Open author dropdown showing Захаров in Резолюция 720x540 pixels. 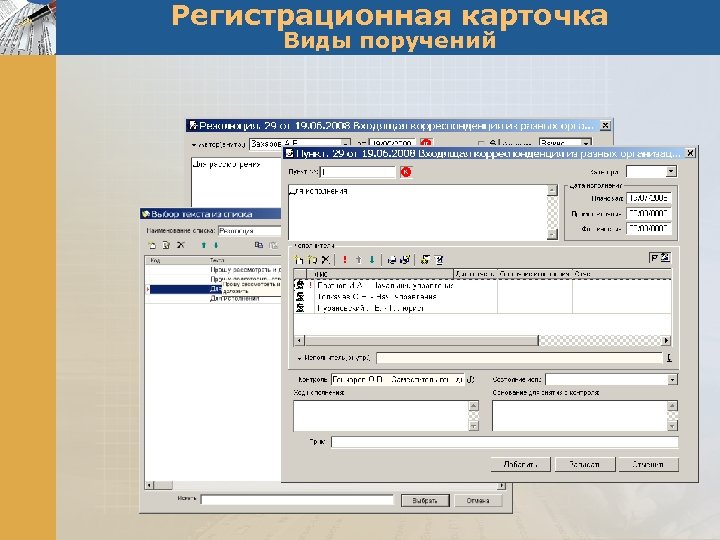(x=346, y=143)
